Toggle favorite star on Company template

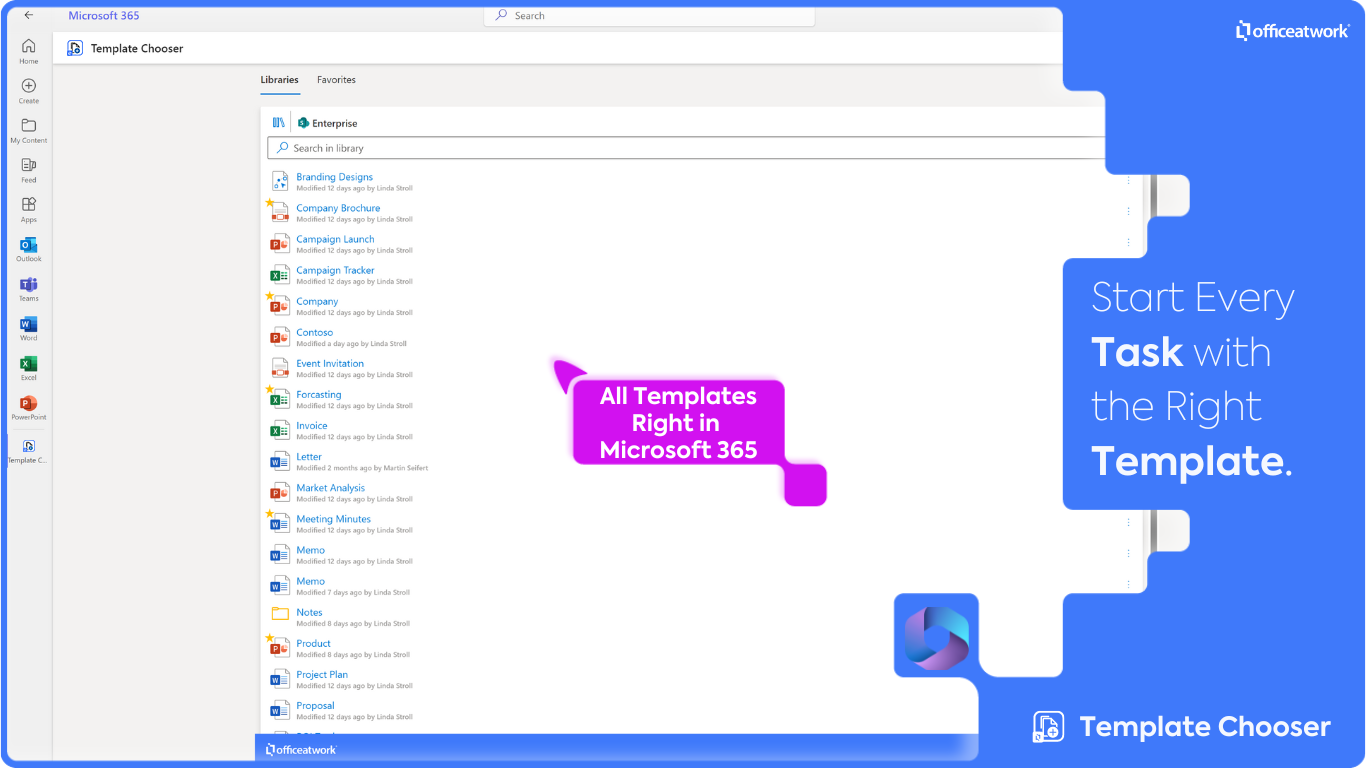coord(269,295)
